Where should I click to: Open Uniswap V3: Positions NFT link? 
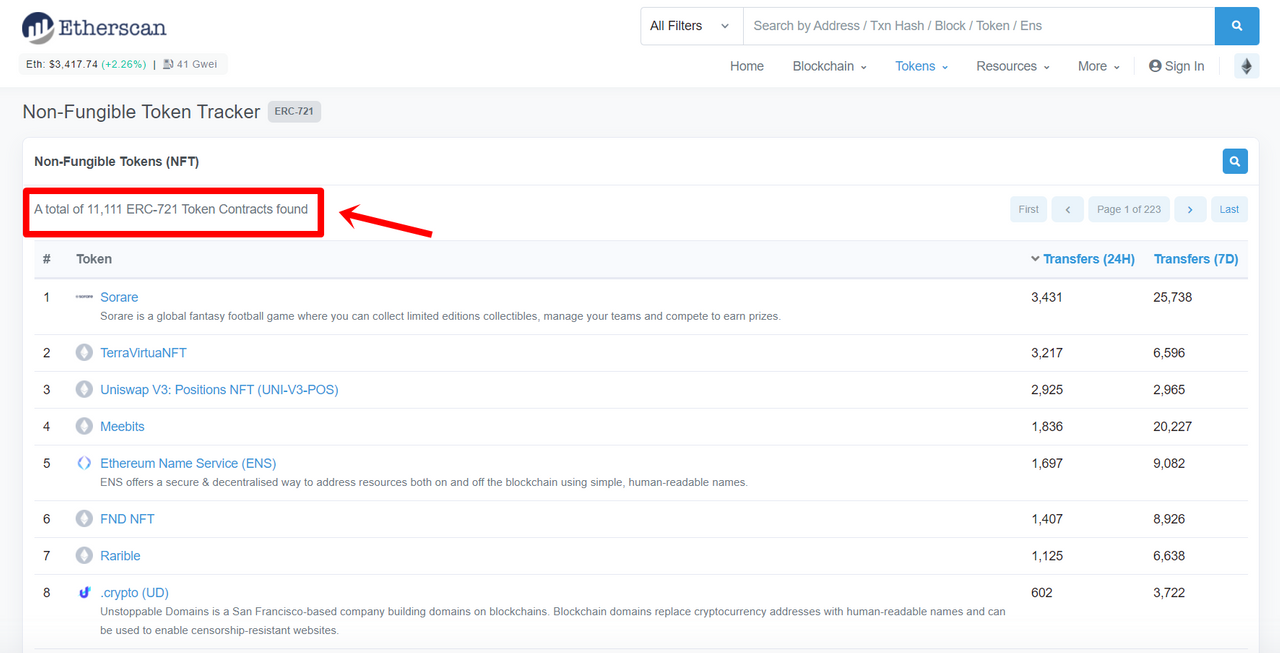219,390
